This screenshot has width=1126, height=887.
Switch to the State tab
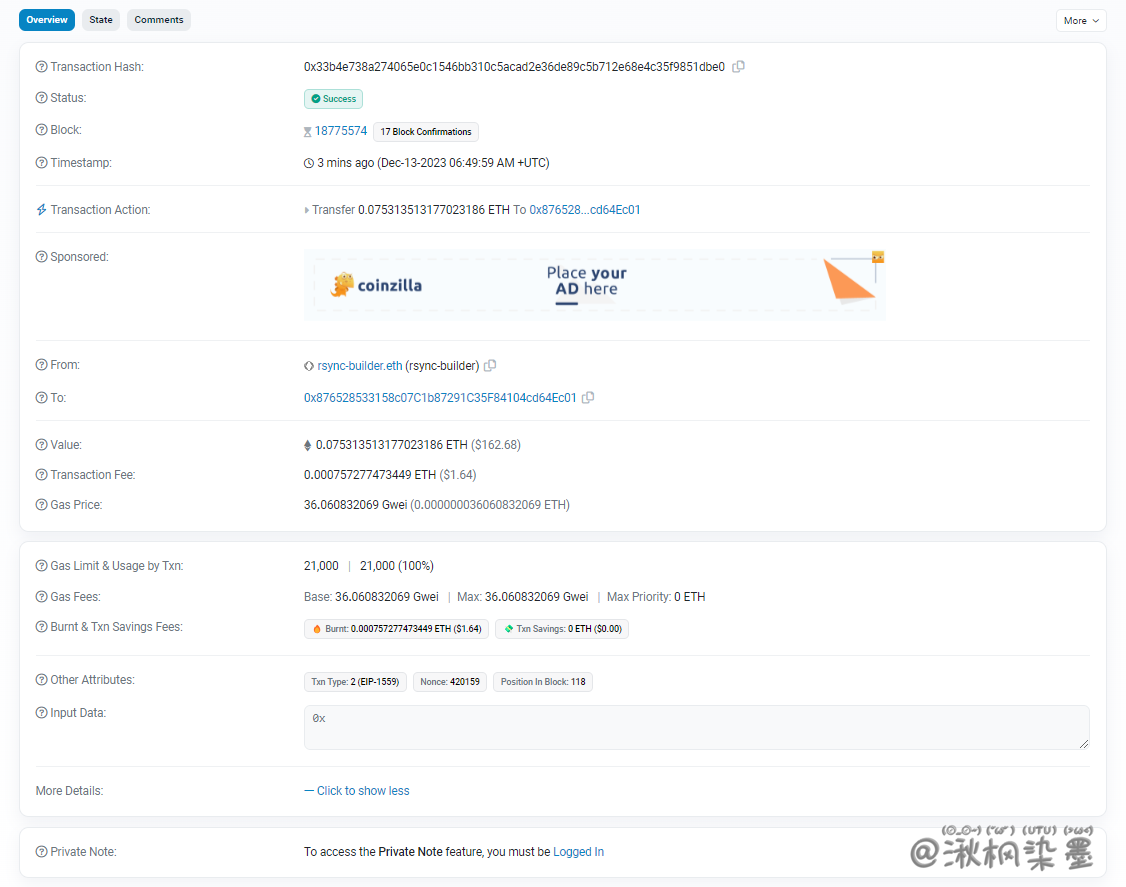click(101, 20)
